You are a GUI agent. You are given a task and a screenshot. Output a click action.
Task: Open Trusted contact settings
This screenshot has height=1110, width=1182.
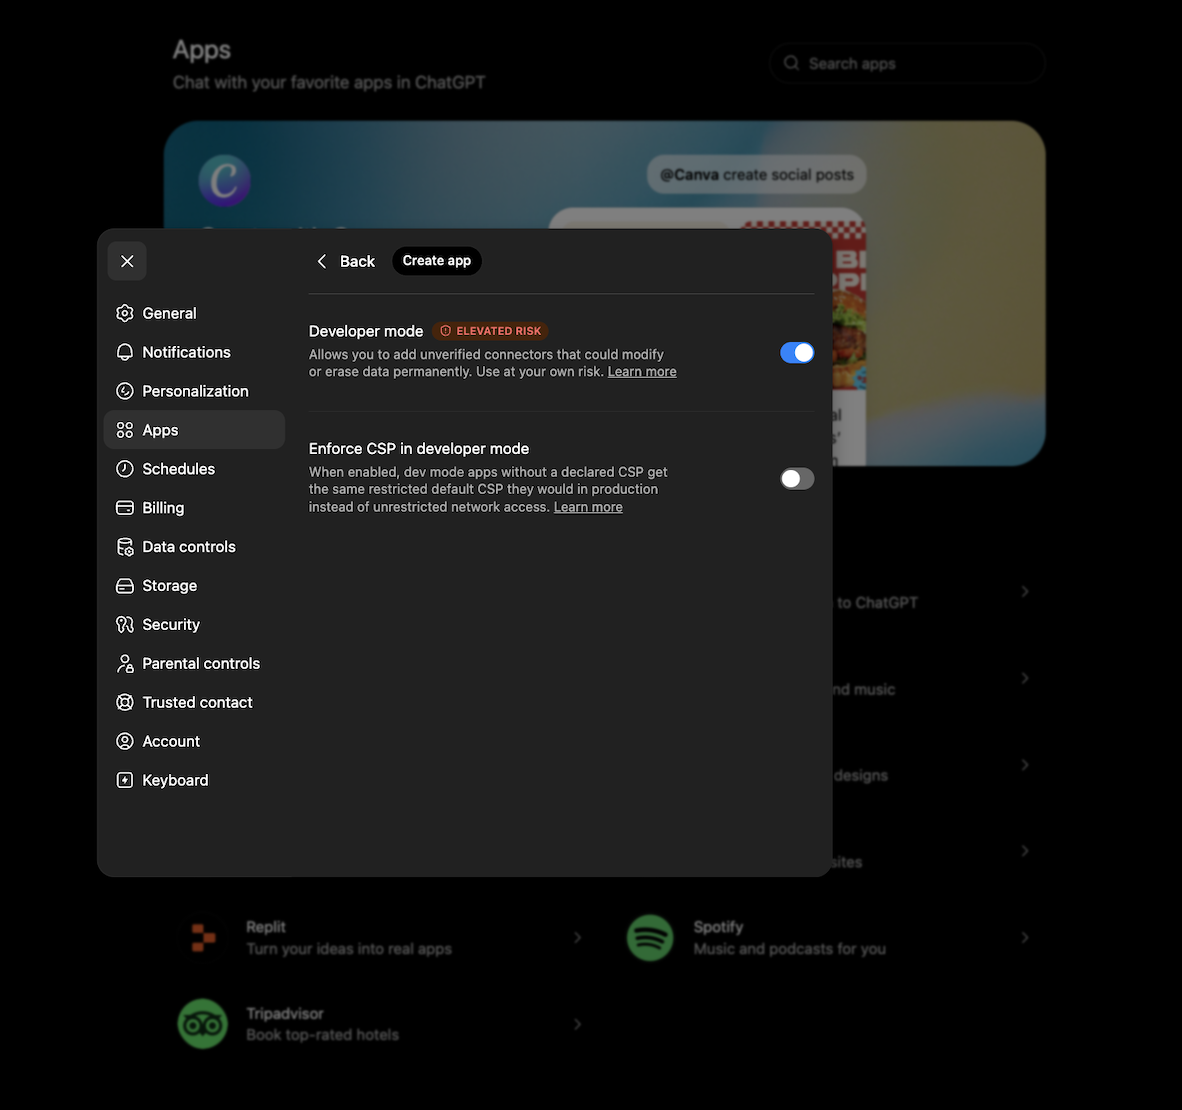pyautogui.click(x=194, y=702)
